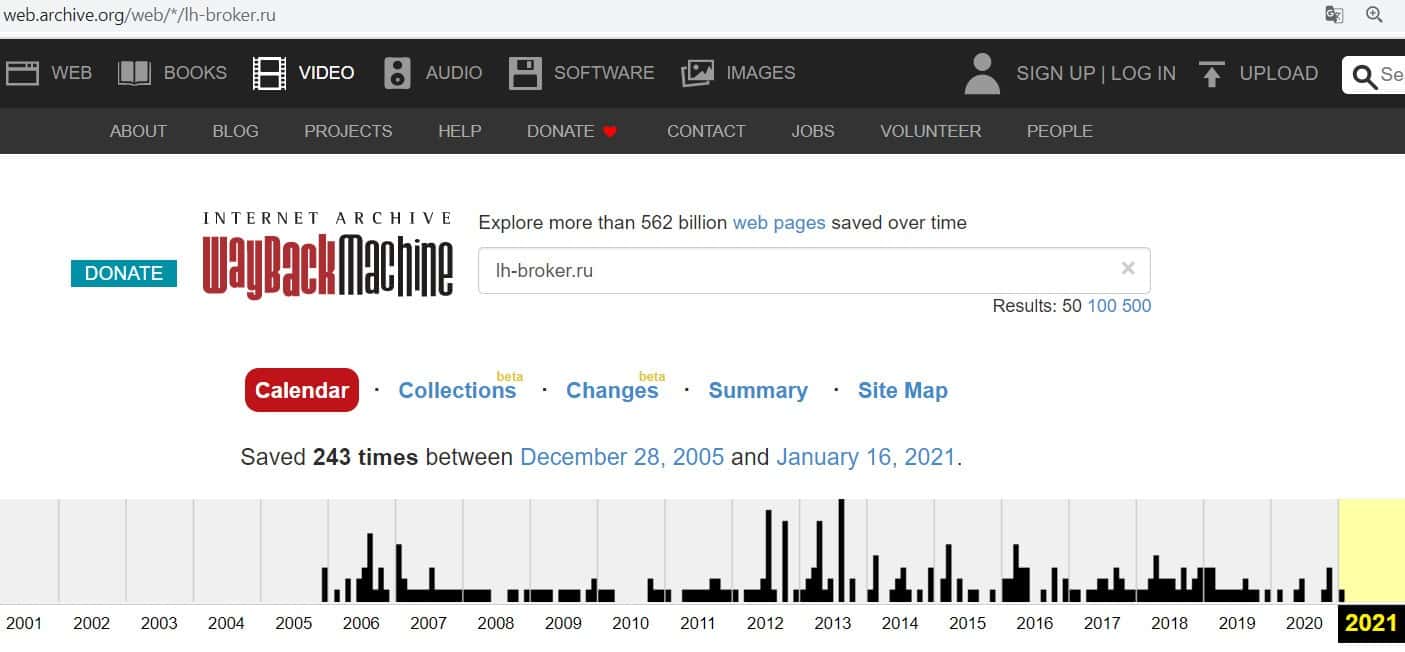This screenshot has height=652, width=1405.
Task: Click the AUDIO text label
Action: (454, 73)
